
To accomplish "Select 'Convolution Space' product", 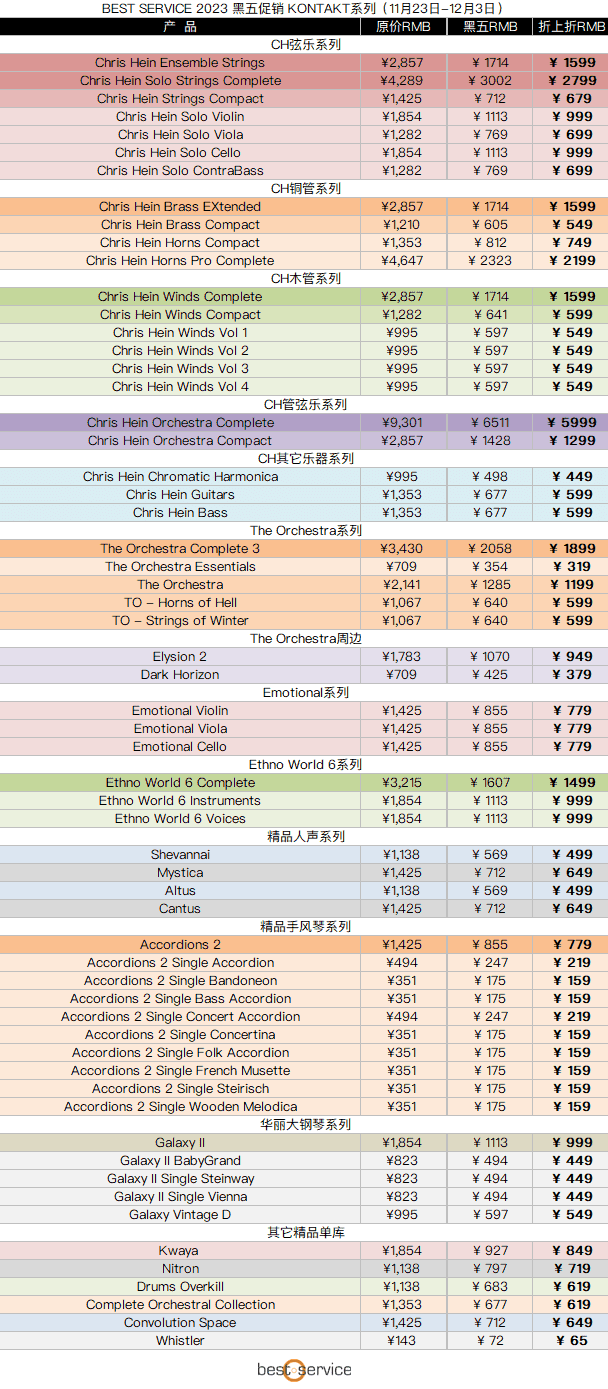I will (x=180, y=1323).
